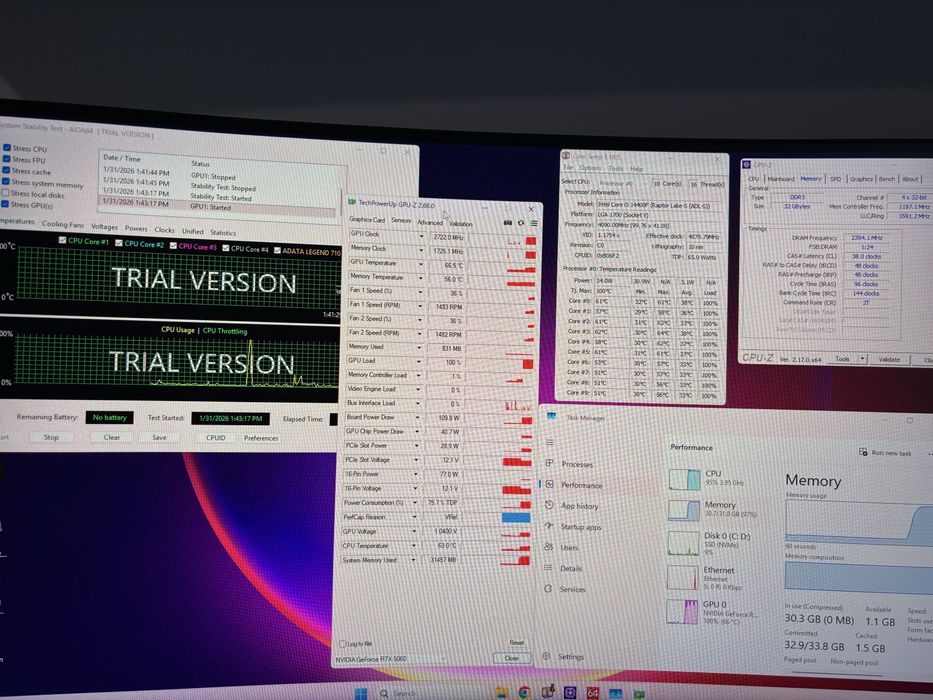Click the Save button in AIDA64
This screenshot has height=700, width=933.
(x=159, y=438)
